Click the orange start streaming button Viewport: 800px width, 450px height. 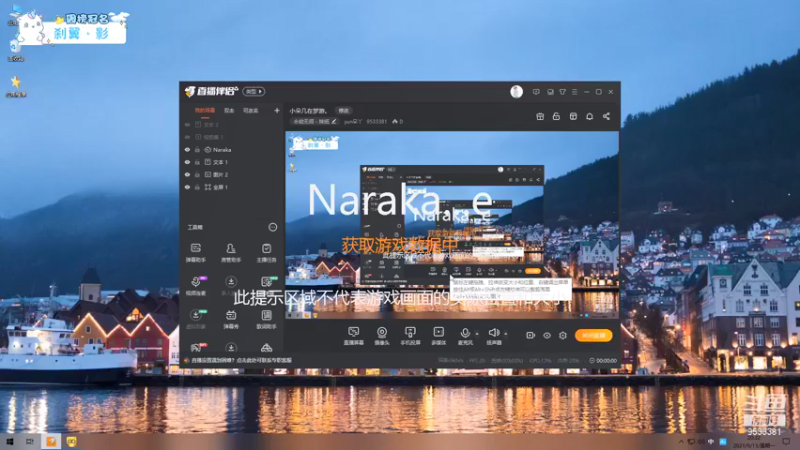(593, 335)
